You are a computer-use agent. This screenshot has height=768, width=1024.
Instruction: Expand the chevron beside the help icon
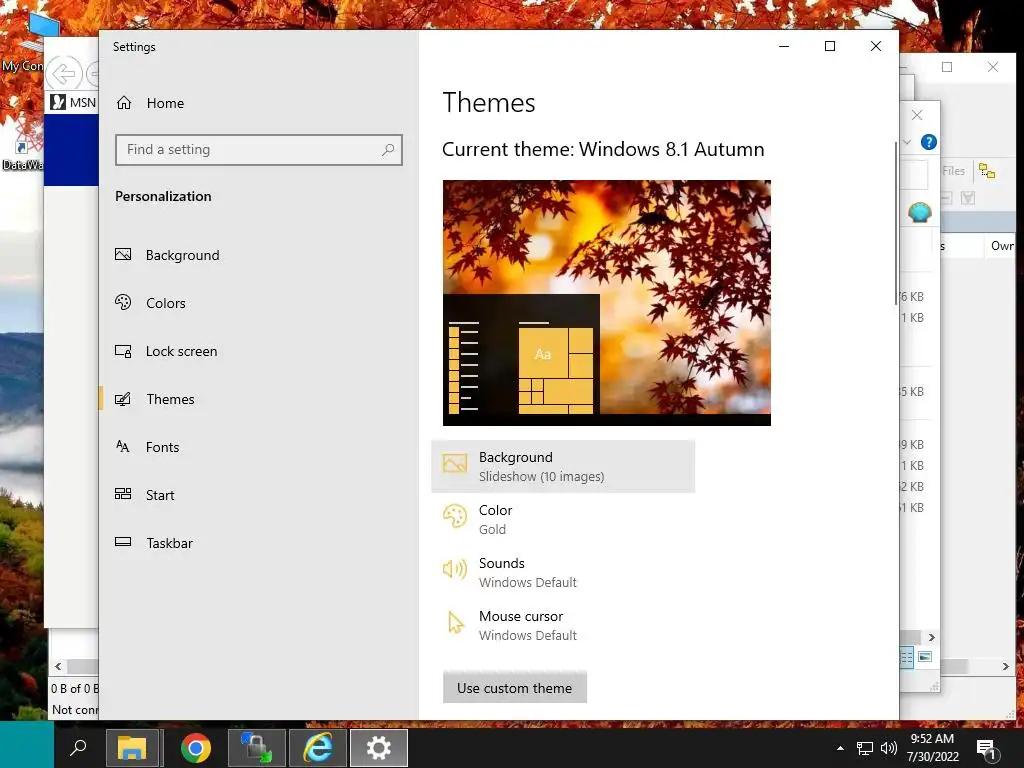point(907,142)
